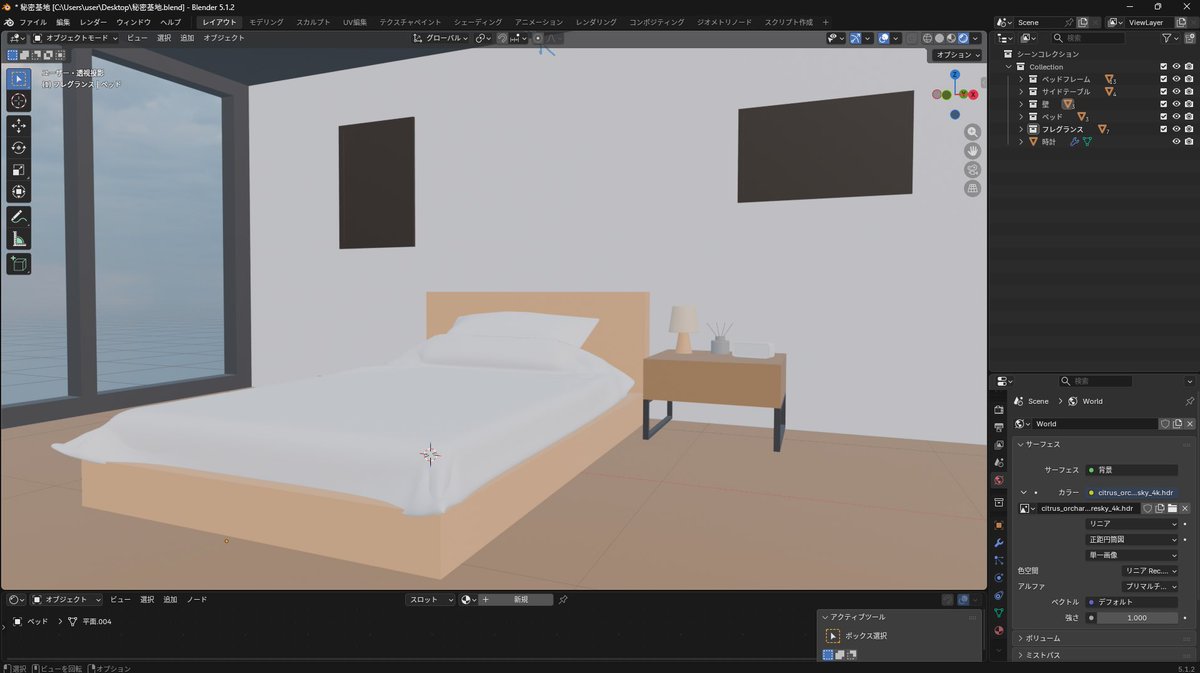Open 編集 menu
This screenshot has width=1200, height=673.
[63, 22]
